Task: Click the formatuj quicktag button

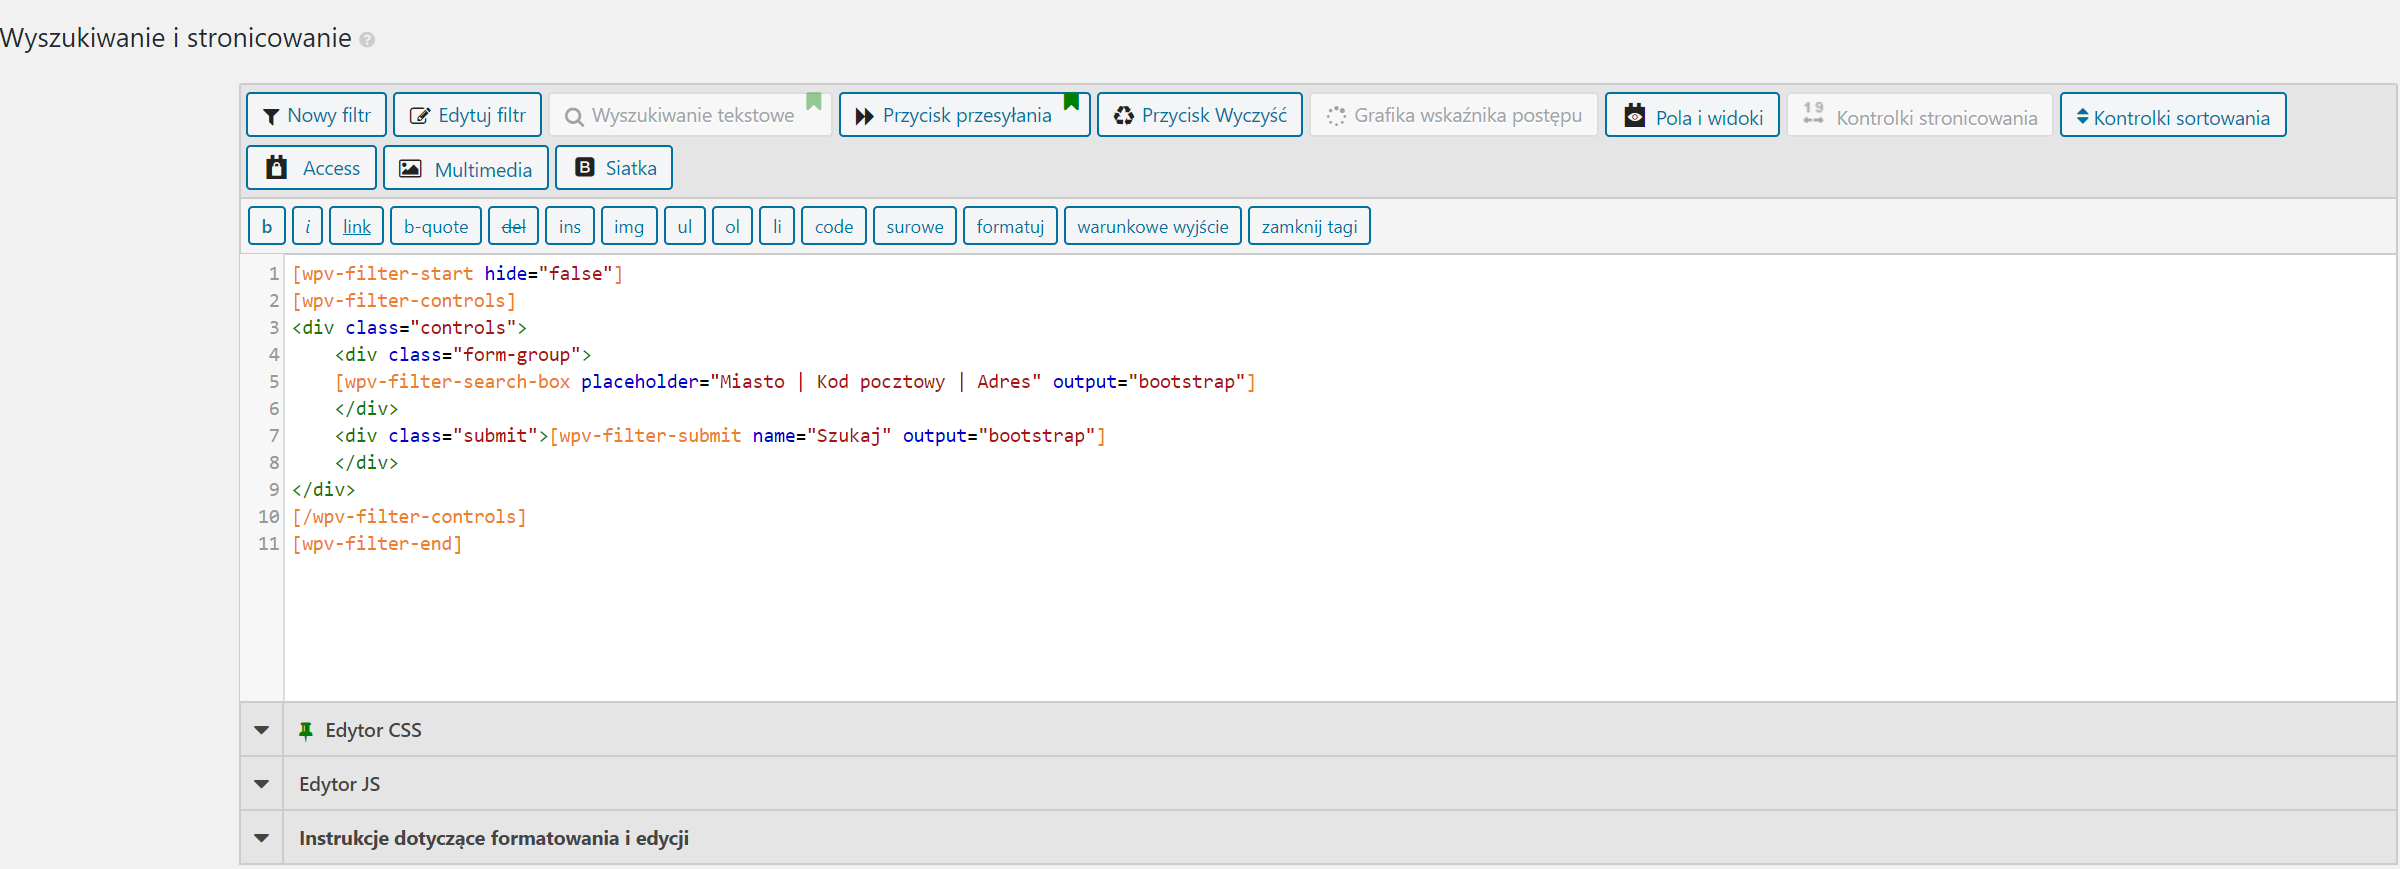Action: tap(1010, 226)
